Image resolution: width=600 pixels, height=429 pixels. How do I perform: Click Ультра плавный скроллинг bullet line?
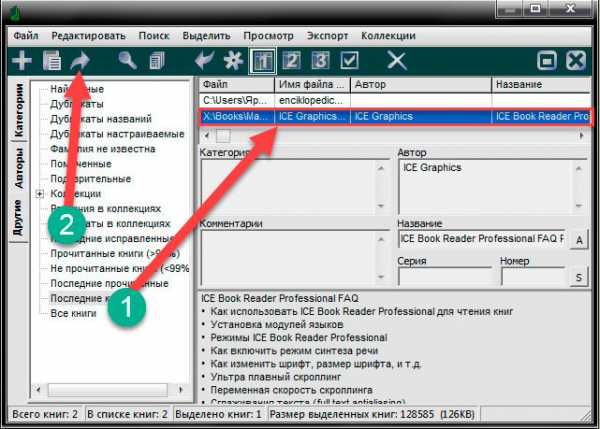tap(276, 377)
